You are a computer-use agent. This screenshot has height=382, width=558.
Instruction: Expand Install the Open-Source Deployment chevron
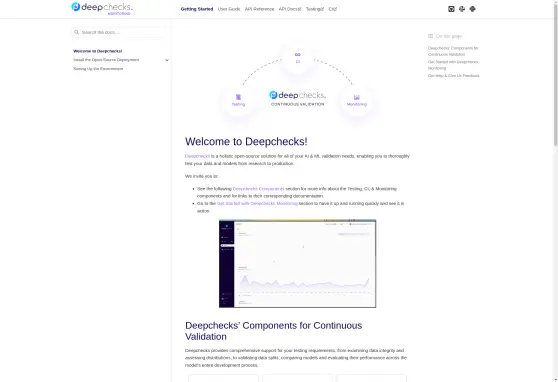pos(167,60)
